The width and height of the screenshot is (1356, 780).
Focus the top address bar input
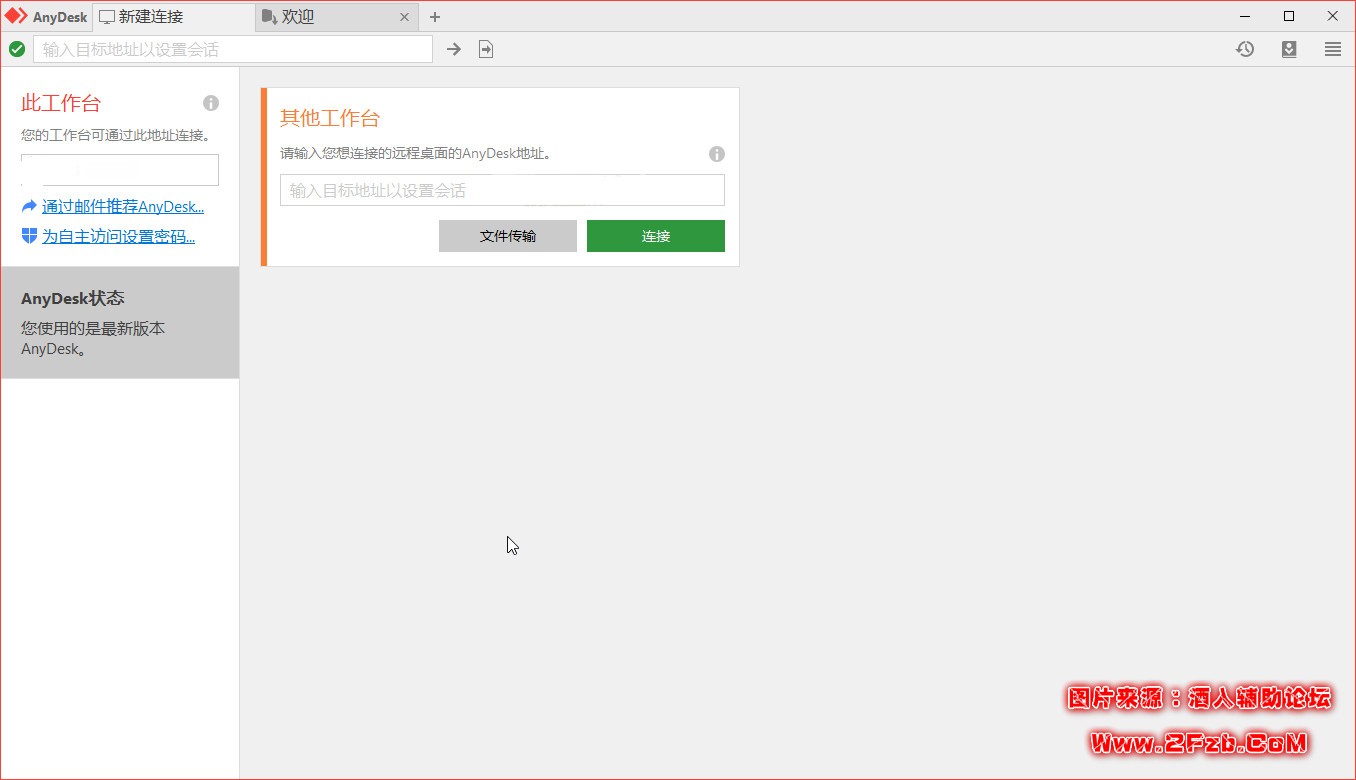233,49
